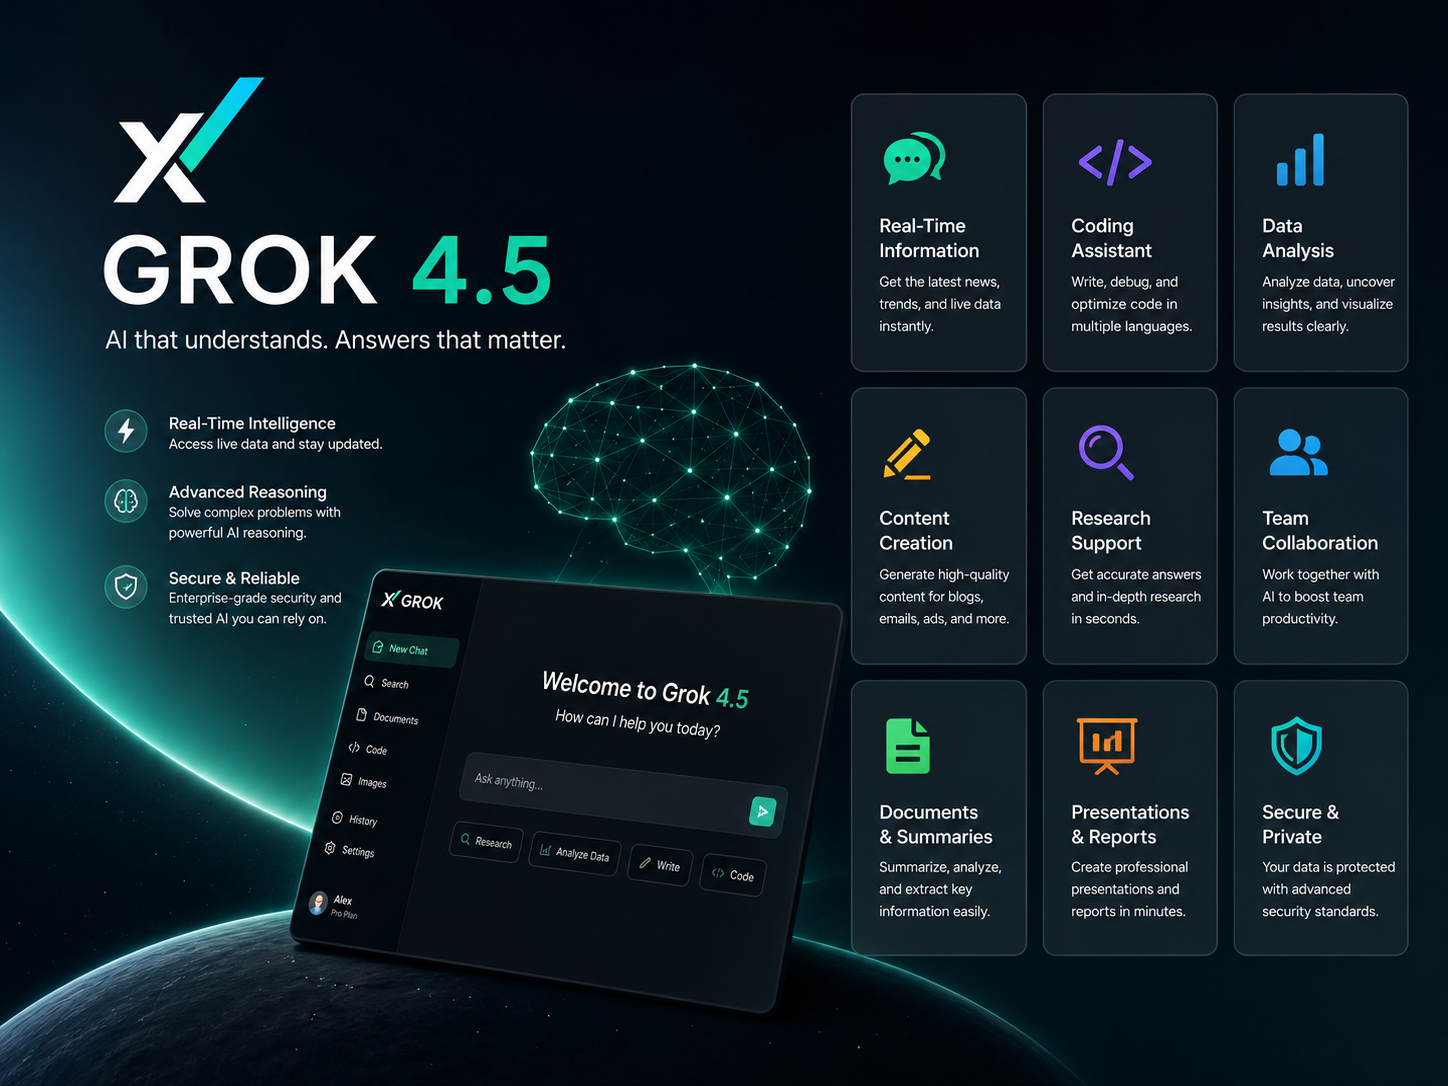Click the 'Documents & Summaries' card title

(936, 825)
